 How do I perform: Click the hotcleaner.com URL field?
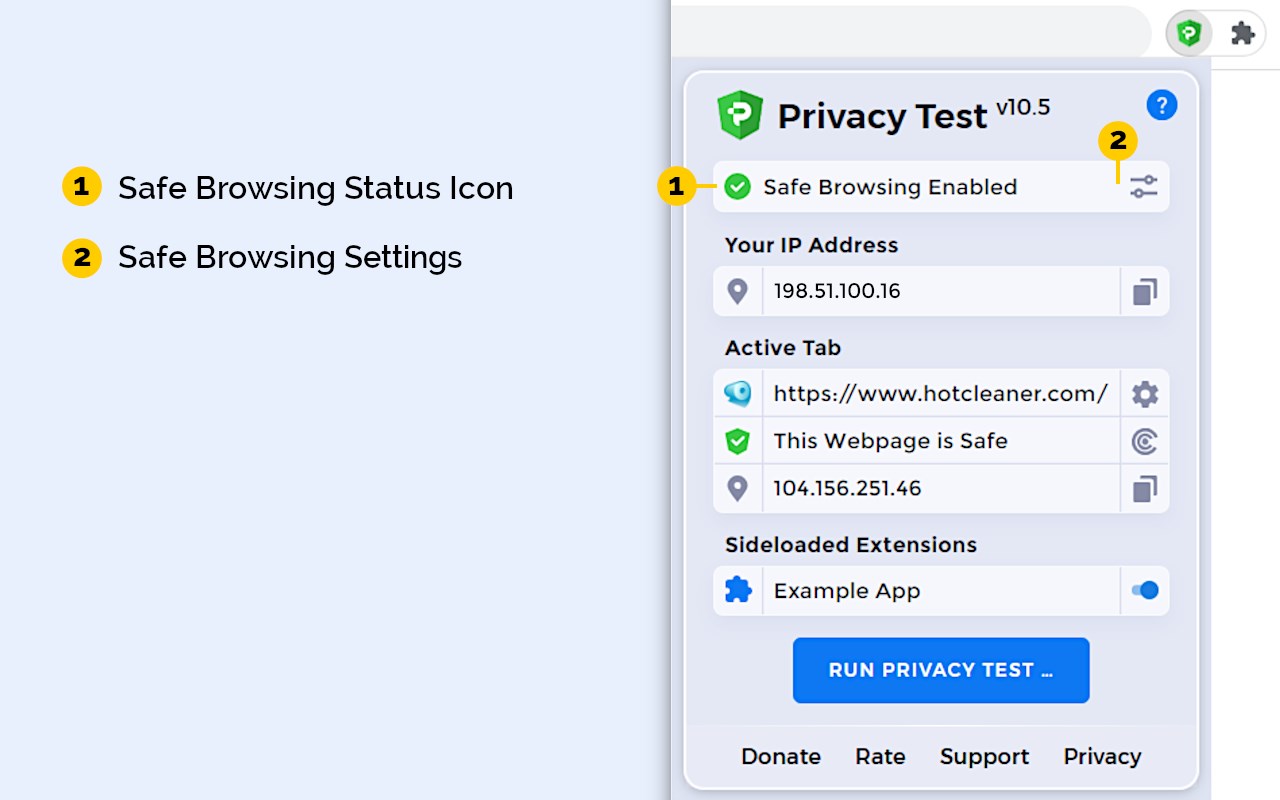pyautogui.click(x=940, y=394)
